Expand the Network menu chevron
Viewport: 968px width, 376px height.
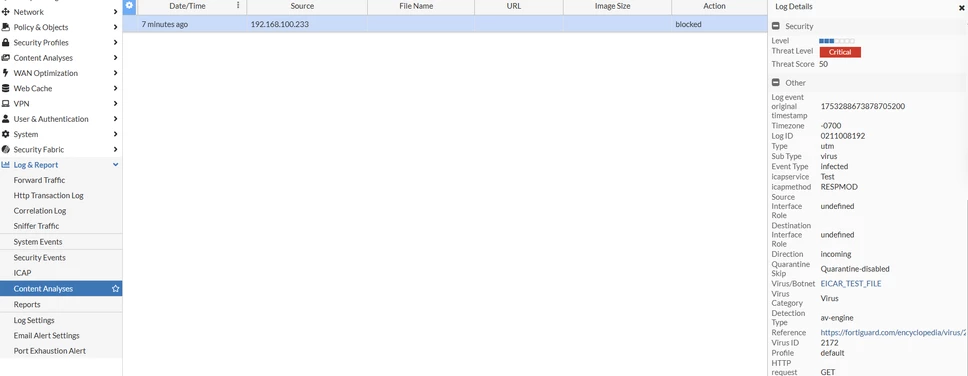pos(115,12)
